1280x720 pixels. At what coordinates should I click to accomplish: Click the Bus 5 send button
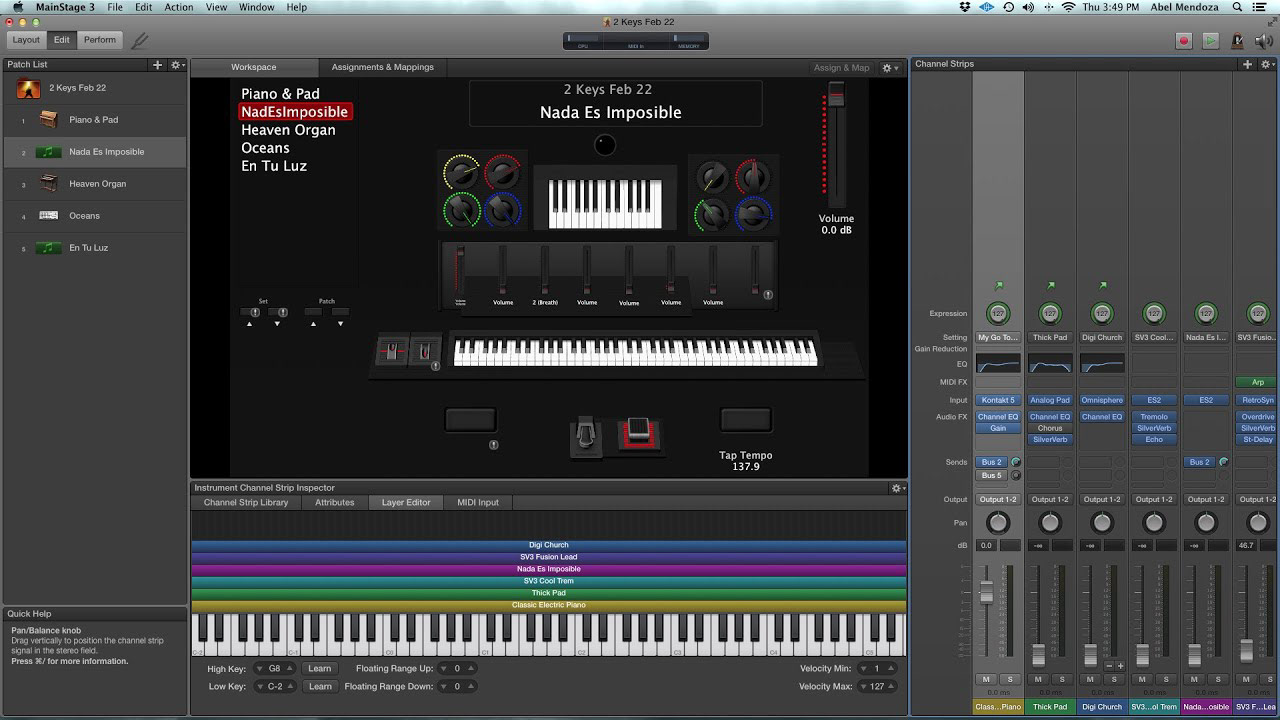[991, 475]
